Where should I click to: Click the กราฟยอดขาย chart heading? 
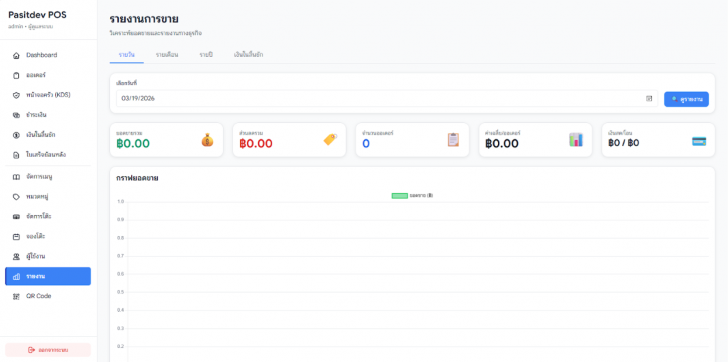point(137,178)
